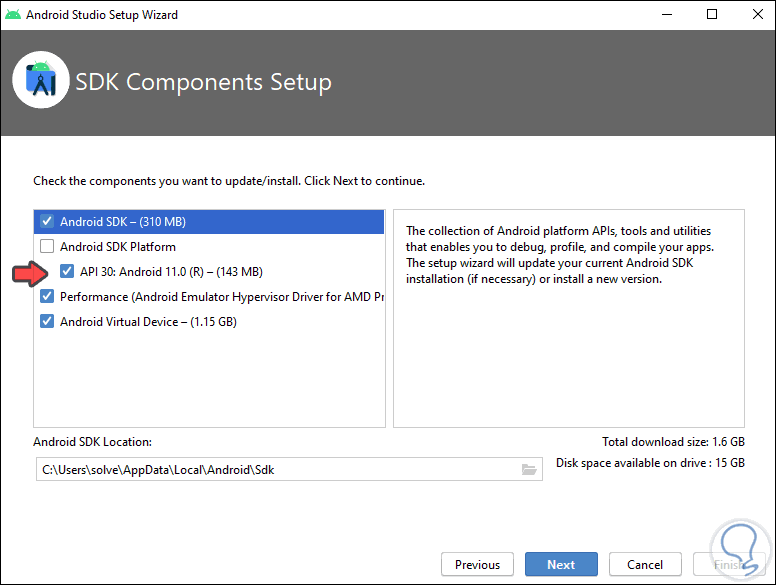Click the Android Studio logo in the header

41,81
